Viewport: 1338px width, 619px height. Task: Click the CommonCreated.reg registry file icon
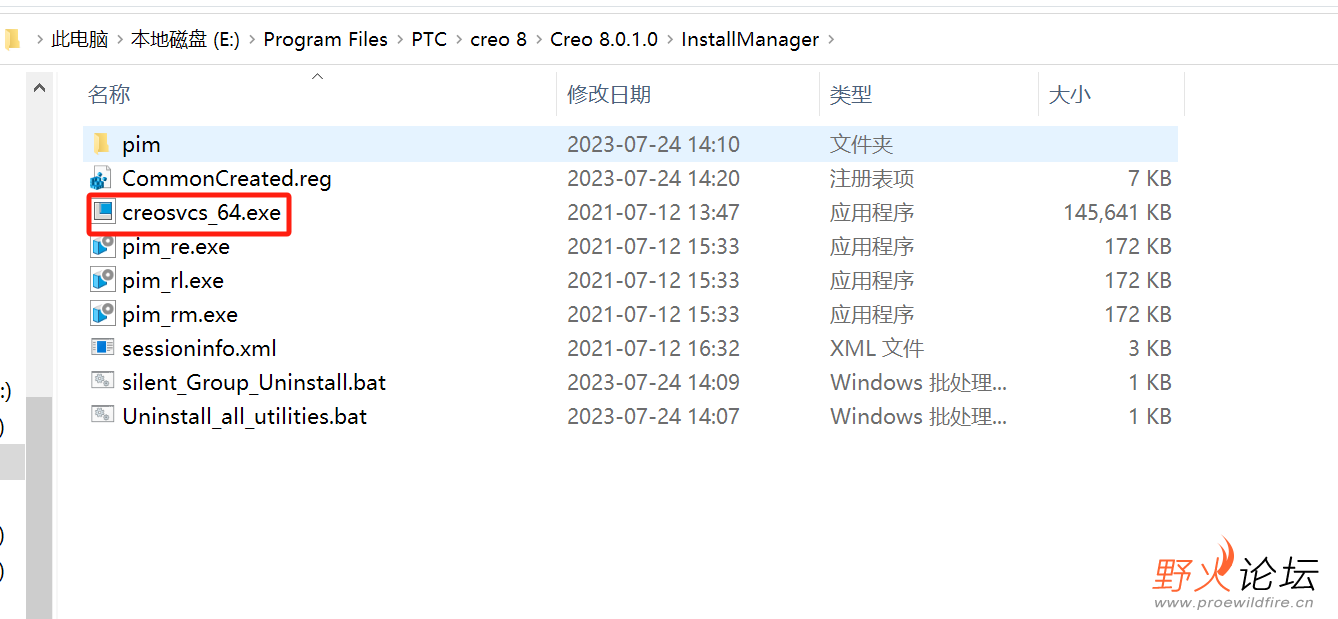[101, 179]
